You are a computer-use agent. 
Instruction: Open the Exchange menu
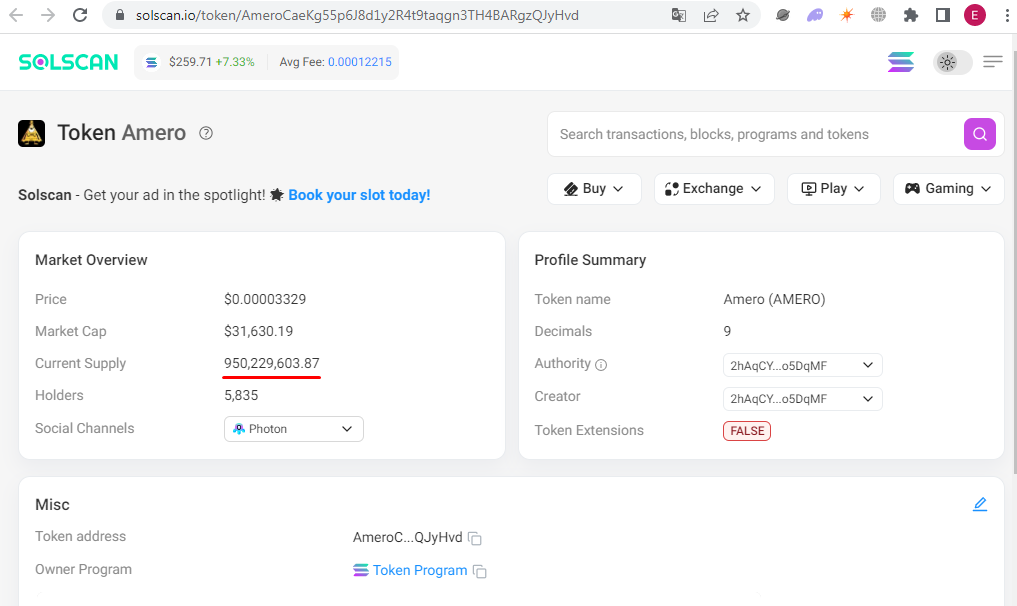coord(713,189)
